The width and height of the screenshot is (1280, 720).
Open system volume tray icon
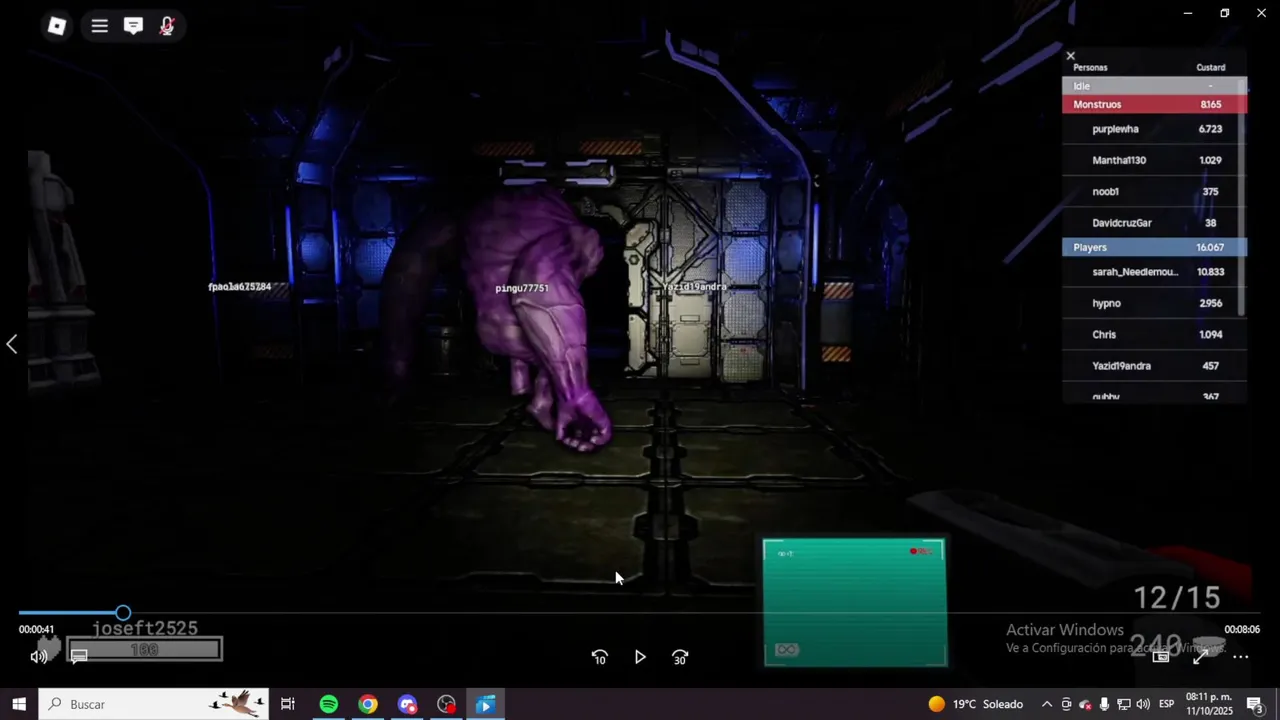click(x=1143, y=704)
